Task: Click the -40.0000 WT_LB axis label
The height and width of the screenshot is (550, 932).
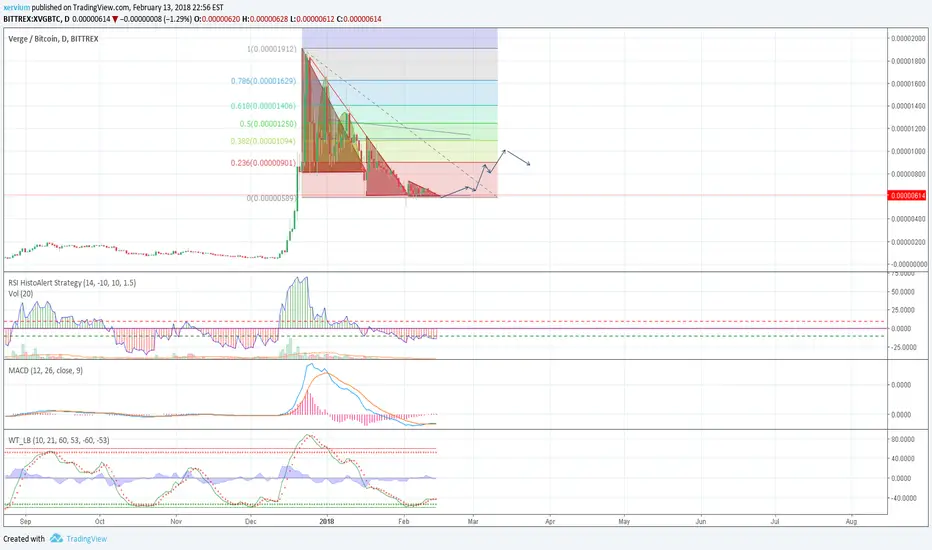Action: 902,498
